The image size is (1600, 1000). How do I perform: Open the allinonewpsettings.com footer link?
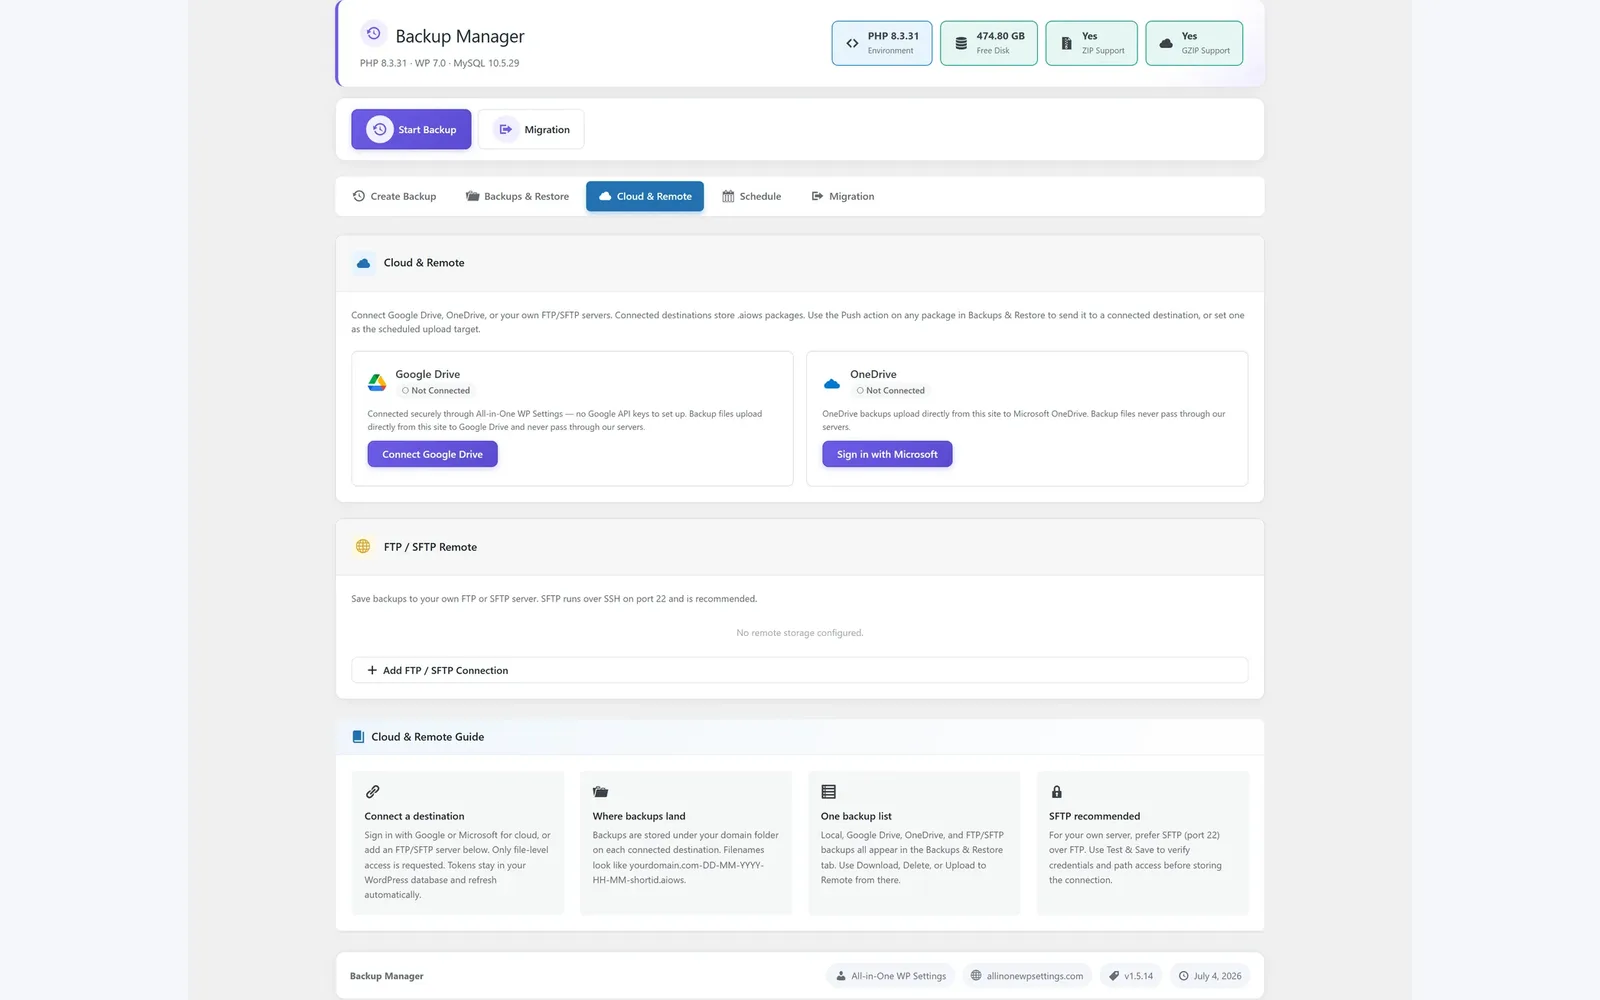tap(1026, 976)
